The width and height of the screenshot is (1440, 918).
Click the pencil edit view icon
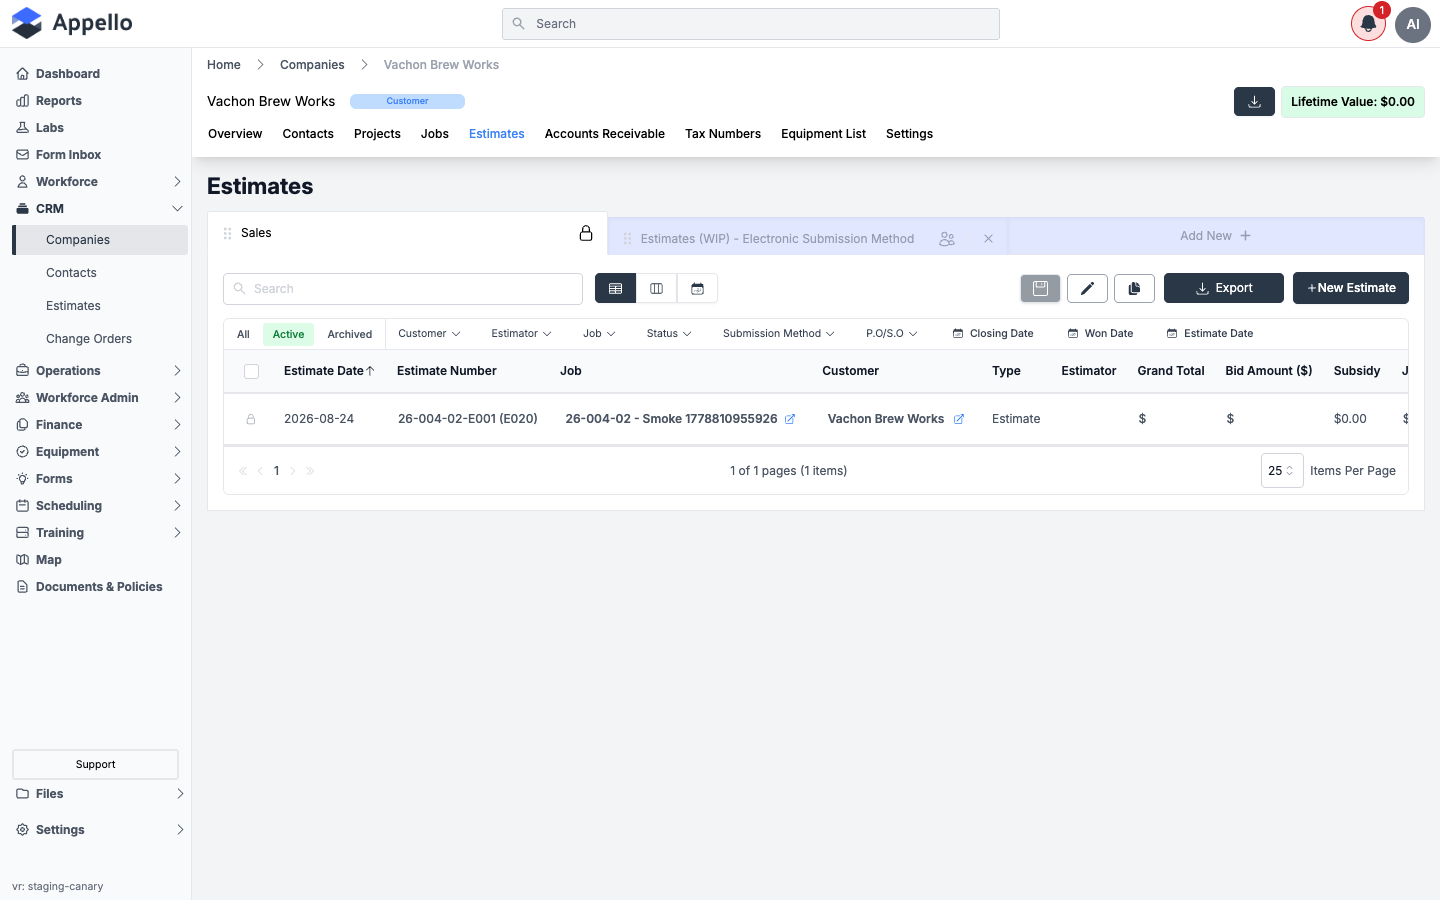[1087, 288]
